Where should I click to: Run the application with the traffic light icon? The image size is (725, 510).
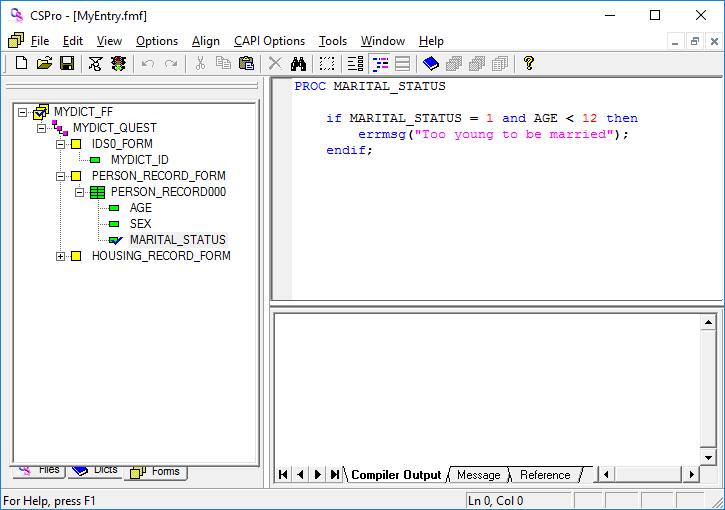[x=118, y=63]
